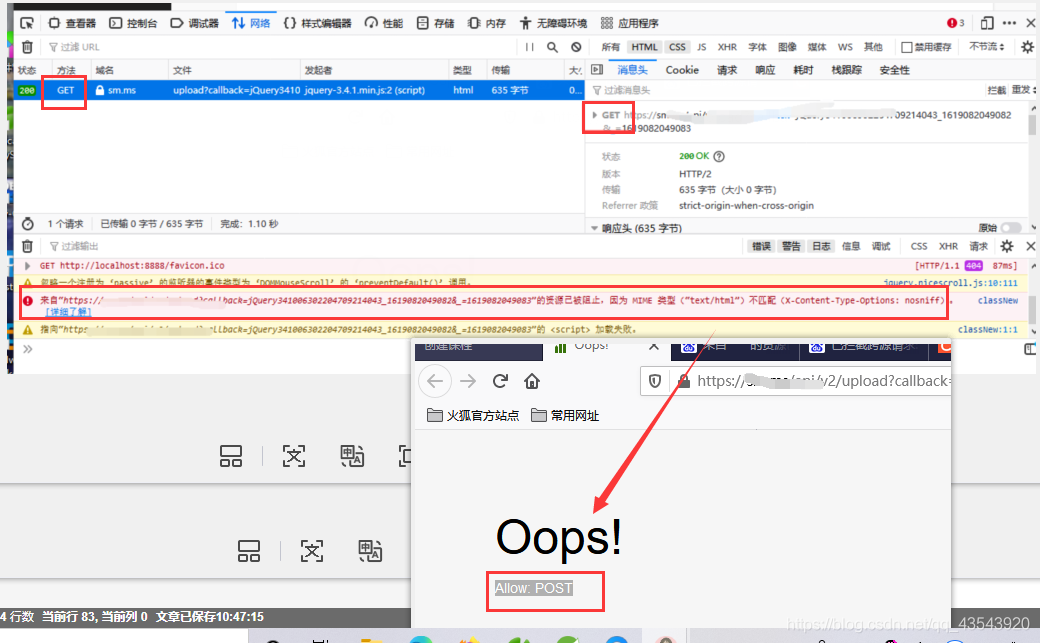
Task: Filter network requests by HTML
Action: 644,47
